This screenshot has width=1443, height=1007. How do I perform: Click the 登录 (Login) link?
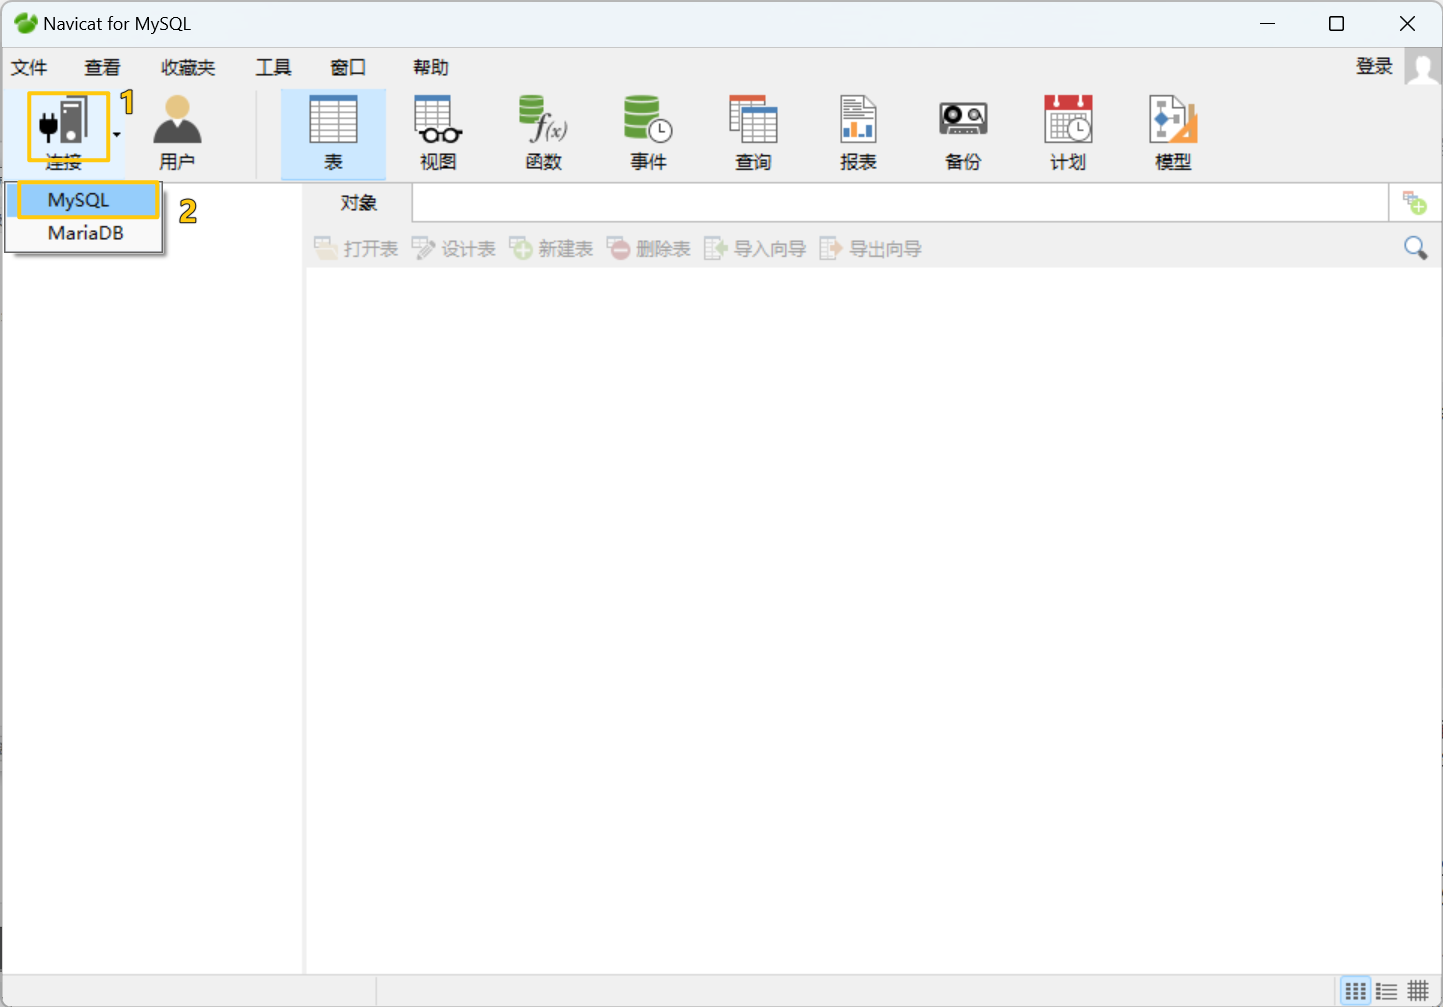click(1374, 66)
